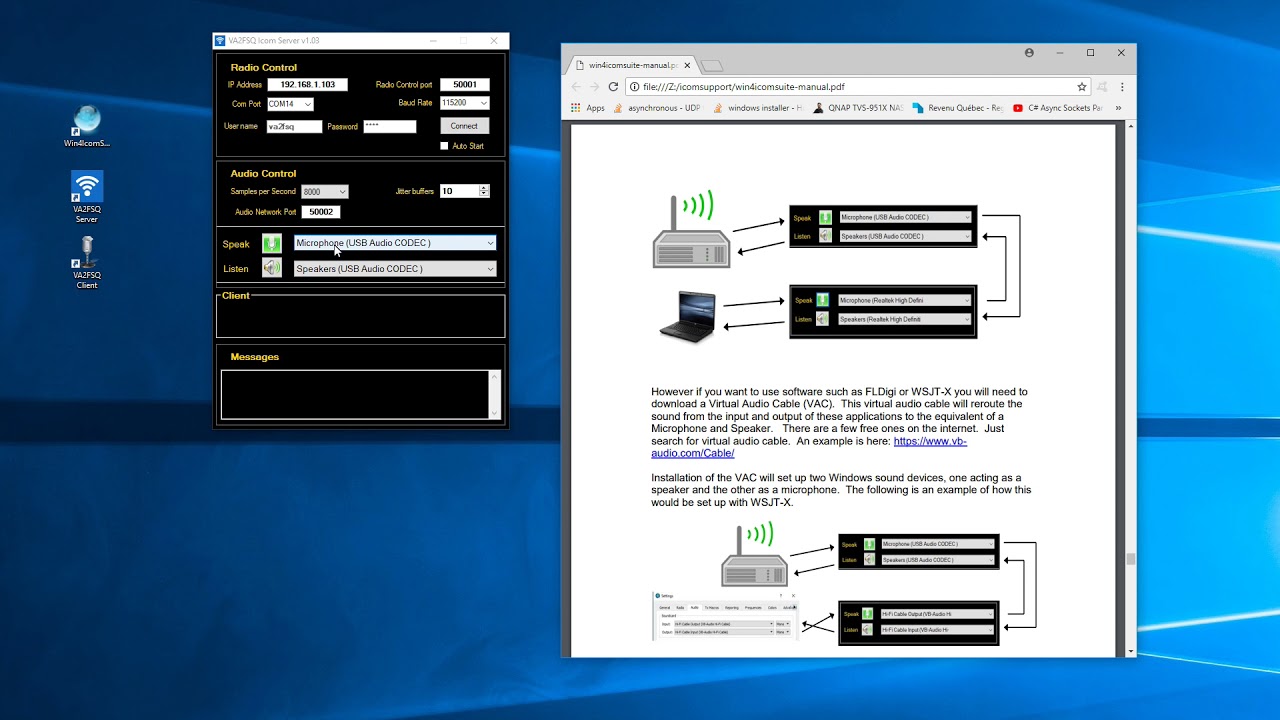Open the Win4IcomSuite desktop shortcut
Screen dimensions: 1280x720
(87, 126)
